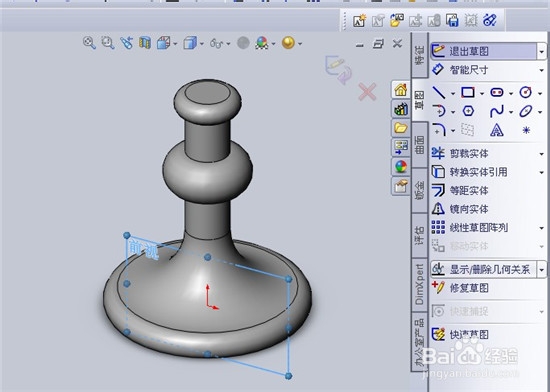
Task: Select the Spline sketch tool
Action: [x=497, y=111]
